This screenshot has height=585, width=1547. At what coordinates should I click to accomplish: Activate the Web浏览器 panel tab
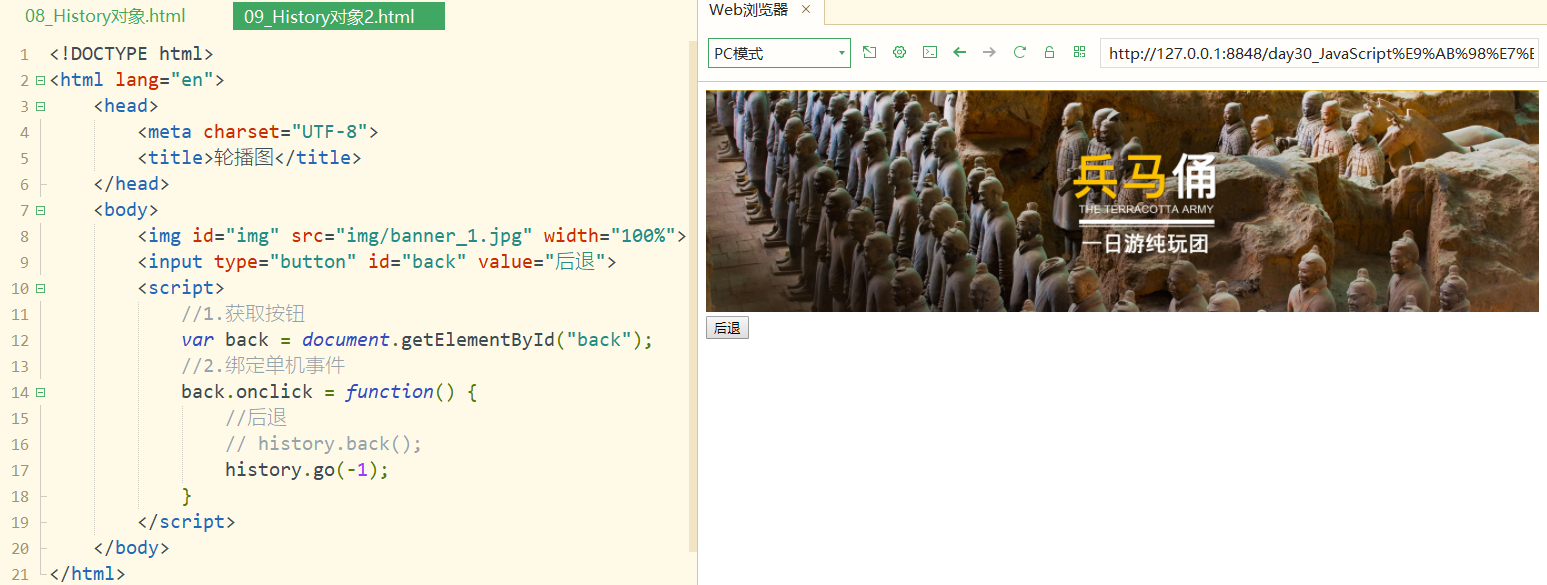pyautogui.click(x=748, y=10)
